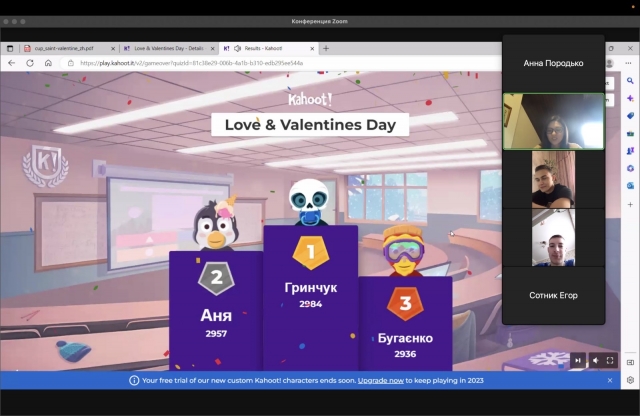Click the Конференция Zoom window title

click(x=320, y=21)
